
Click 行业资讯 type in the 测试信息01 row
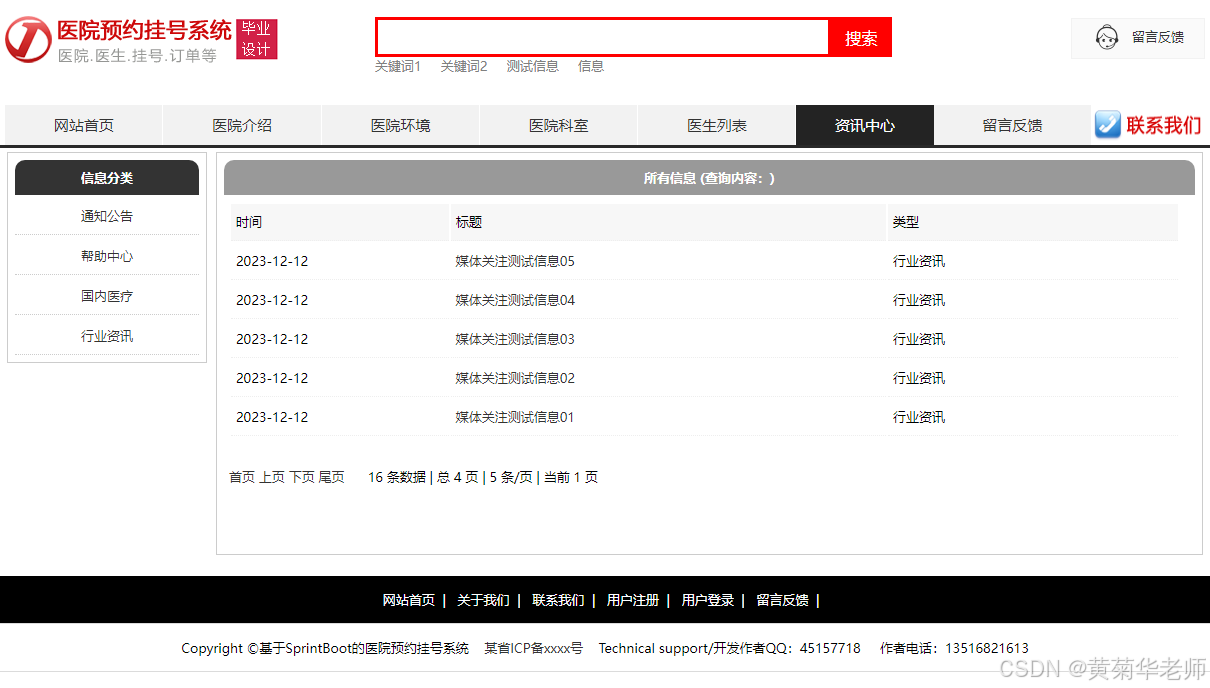[919, 417]
